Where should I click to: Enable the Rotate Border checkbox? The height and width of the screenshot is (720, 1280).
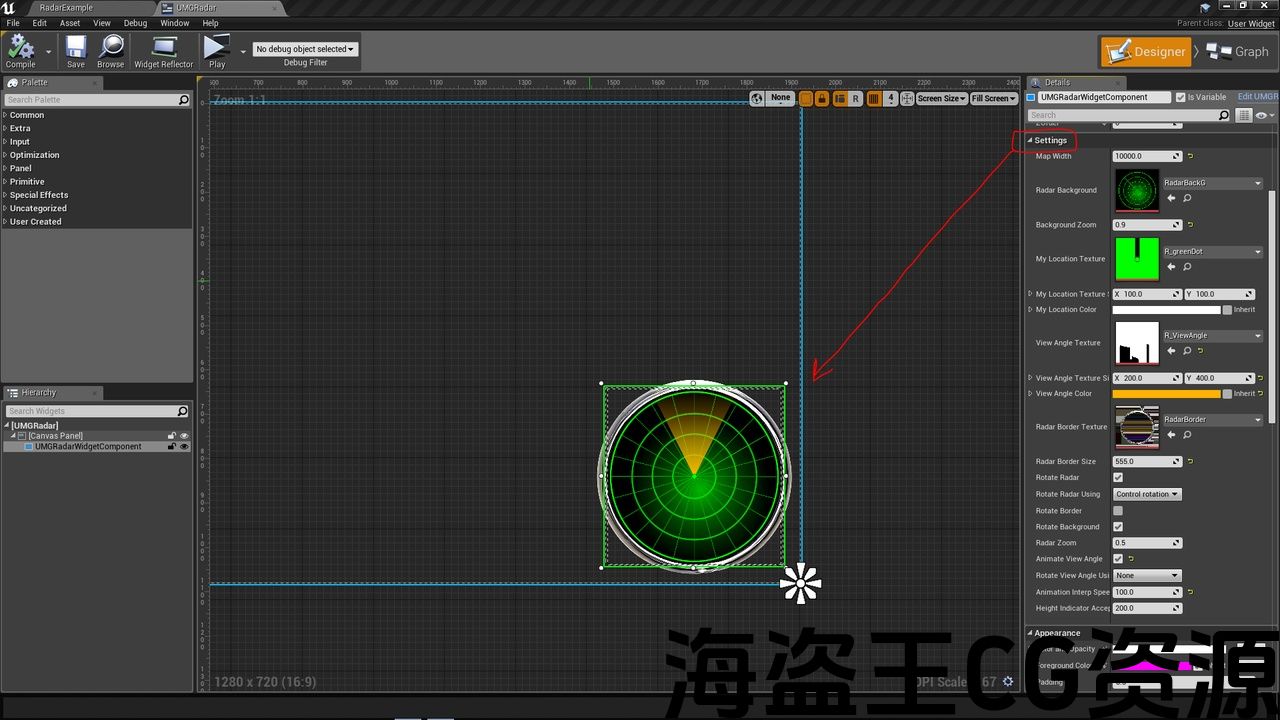point(1118,511)
